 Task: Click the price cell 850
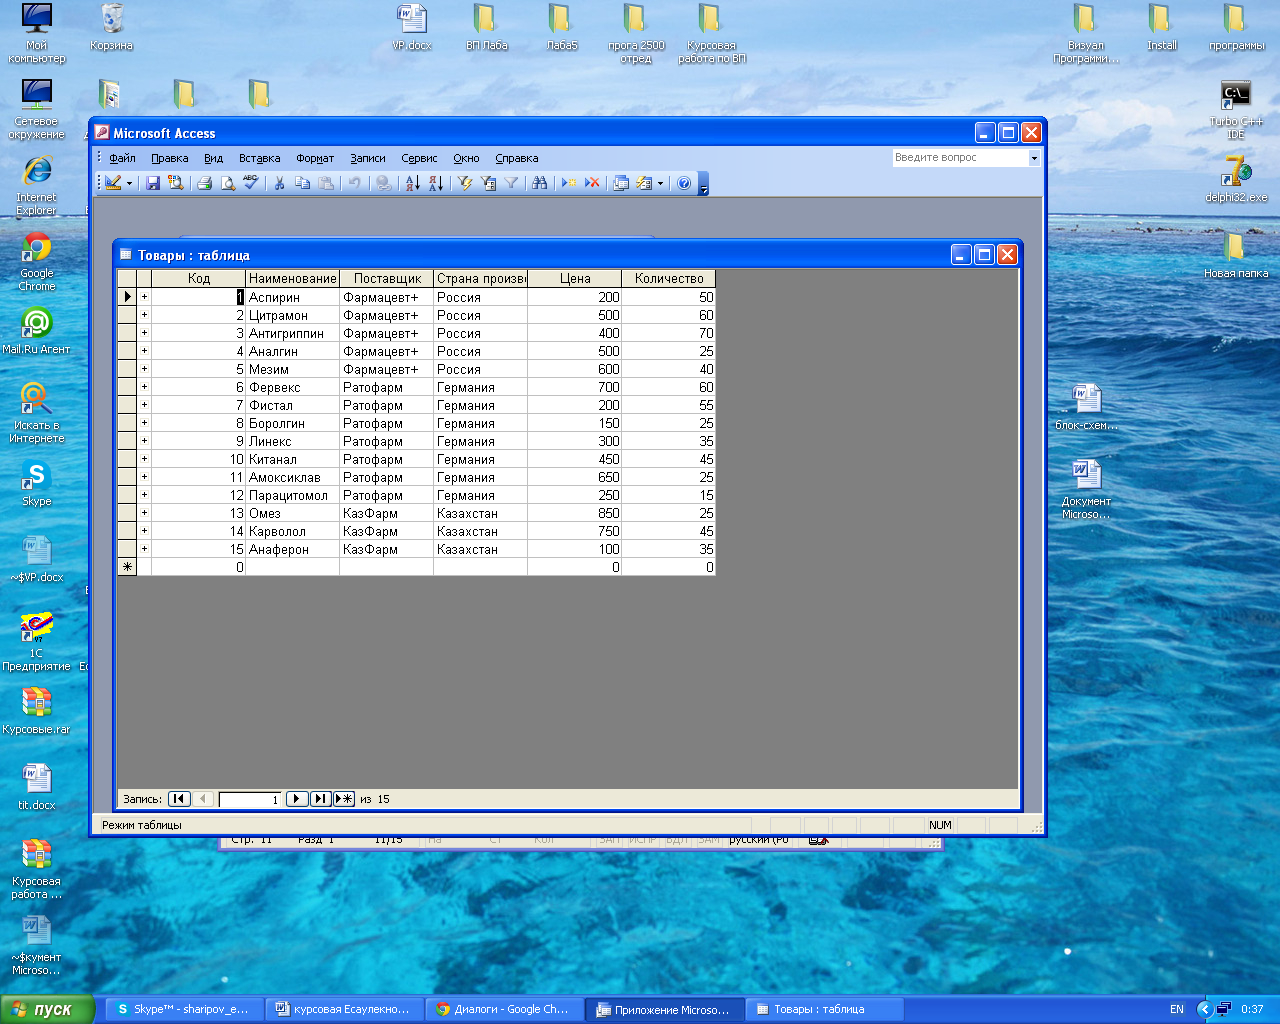[x=575, y=513]
